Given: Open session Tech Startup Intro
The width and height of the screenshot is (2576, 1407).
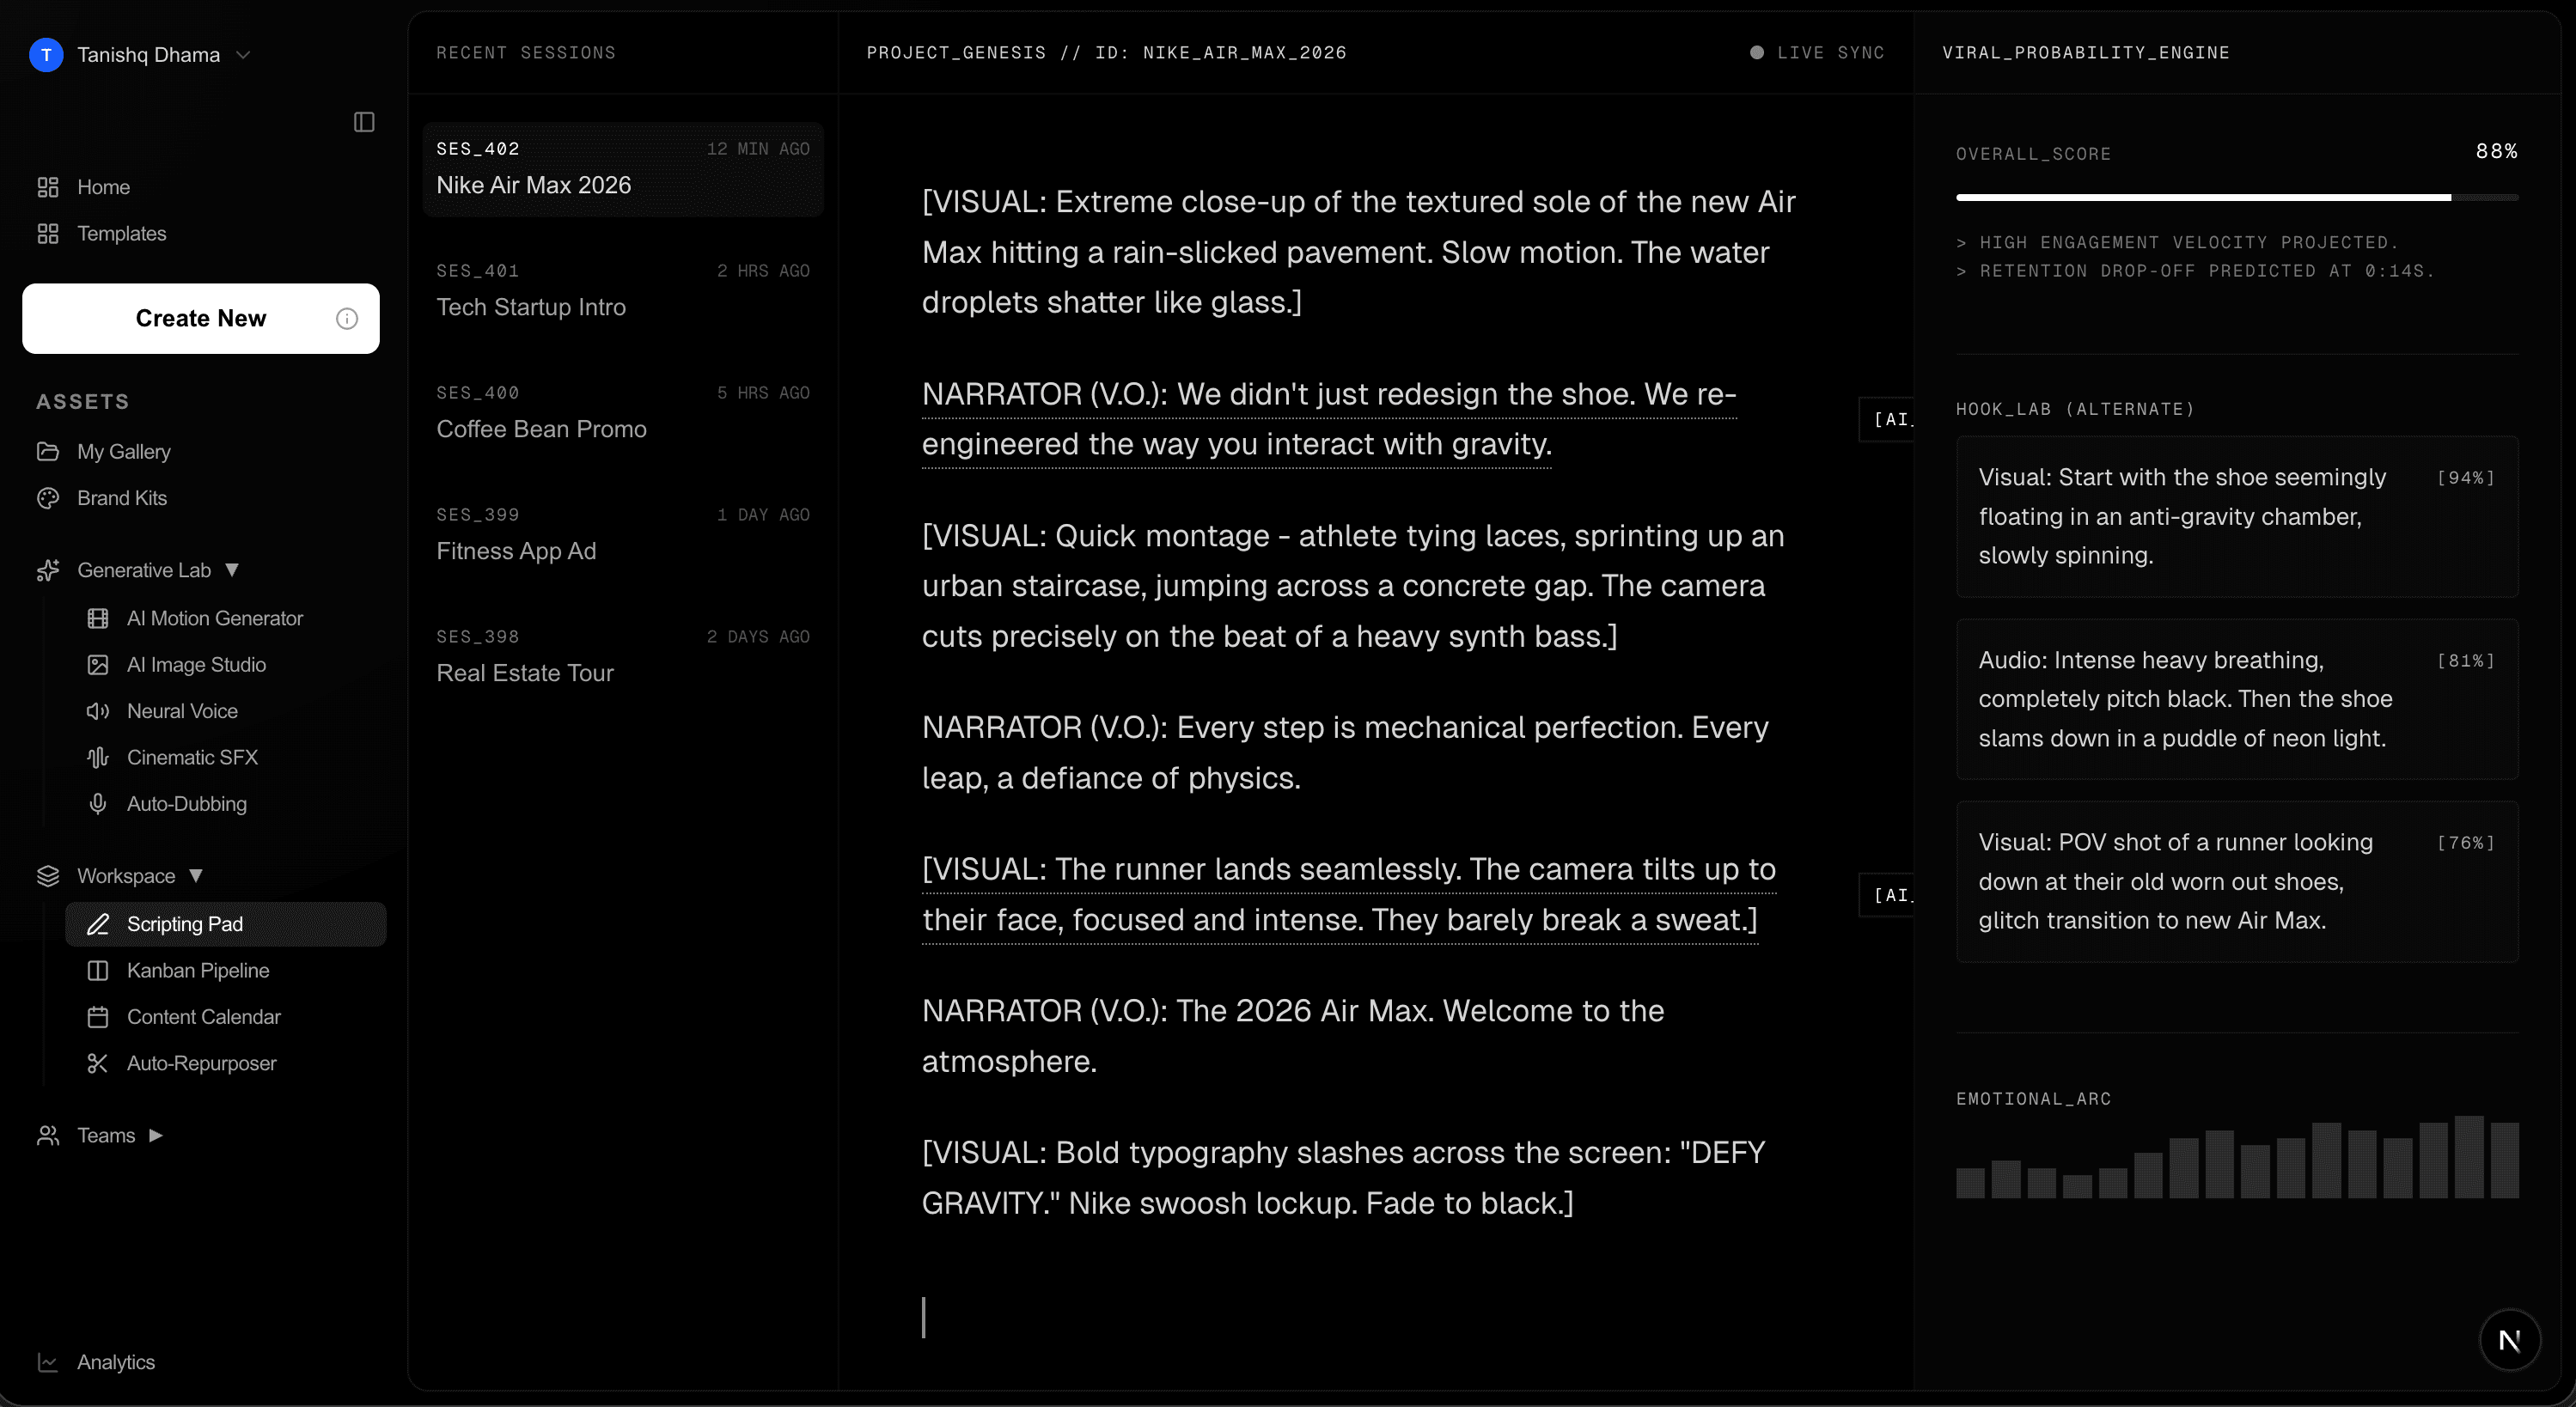Looking at the screenshot, I should [x=623, y=291].
